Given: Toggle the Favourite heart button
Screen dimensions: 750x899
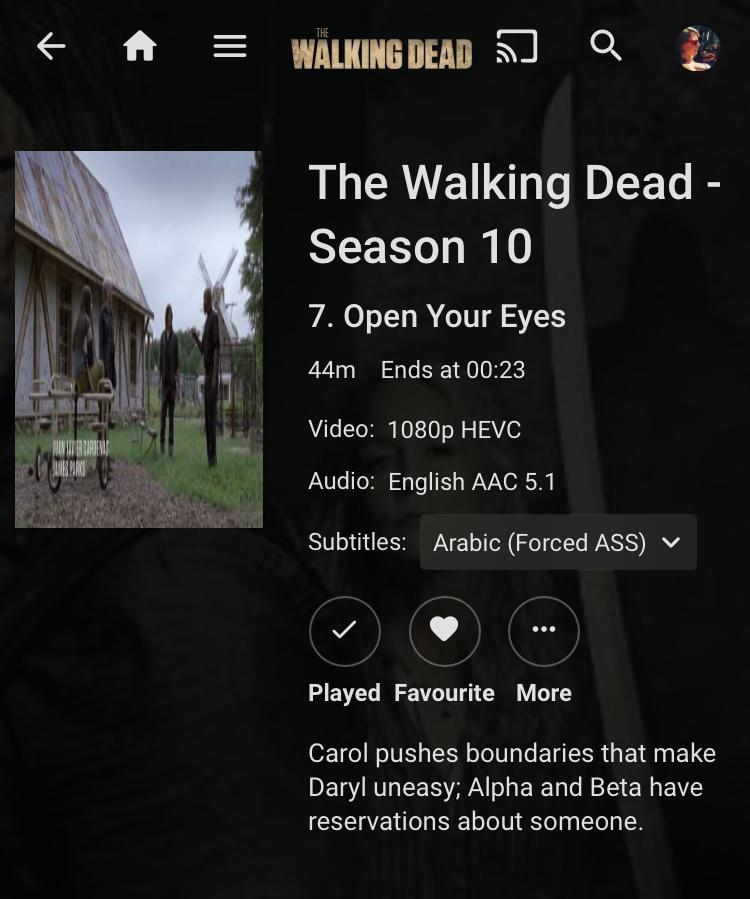Looking at the screenshot, I should pos(444,631).
